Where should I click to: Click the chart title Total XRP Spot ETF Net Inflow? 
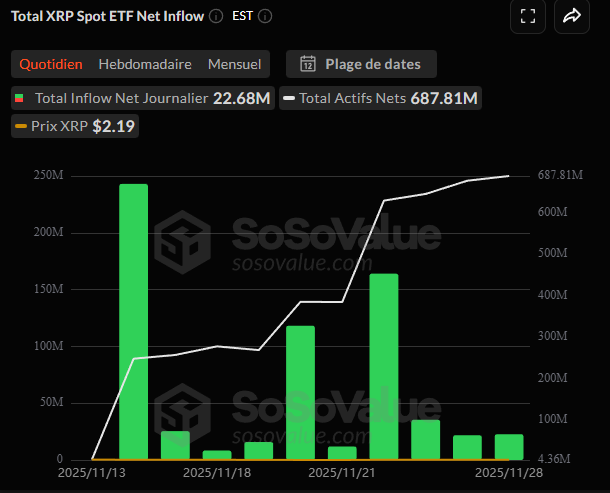point(106,16)
